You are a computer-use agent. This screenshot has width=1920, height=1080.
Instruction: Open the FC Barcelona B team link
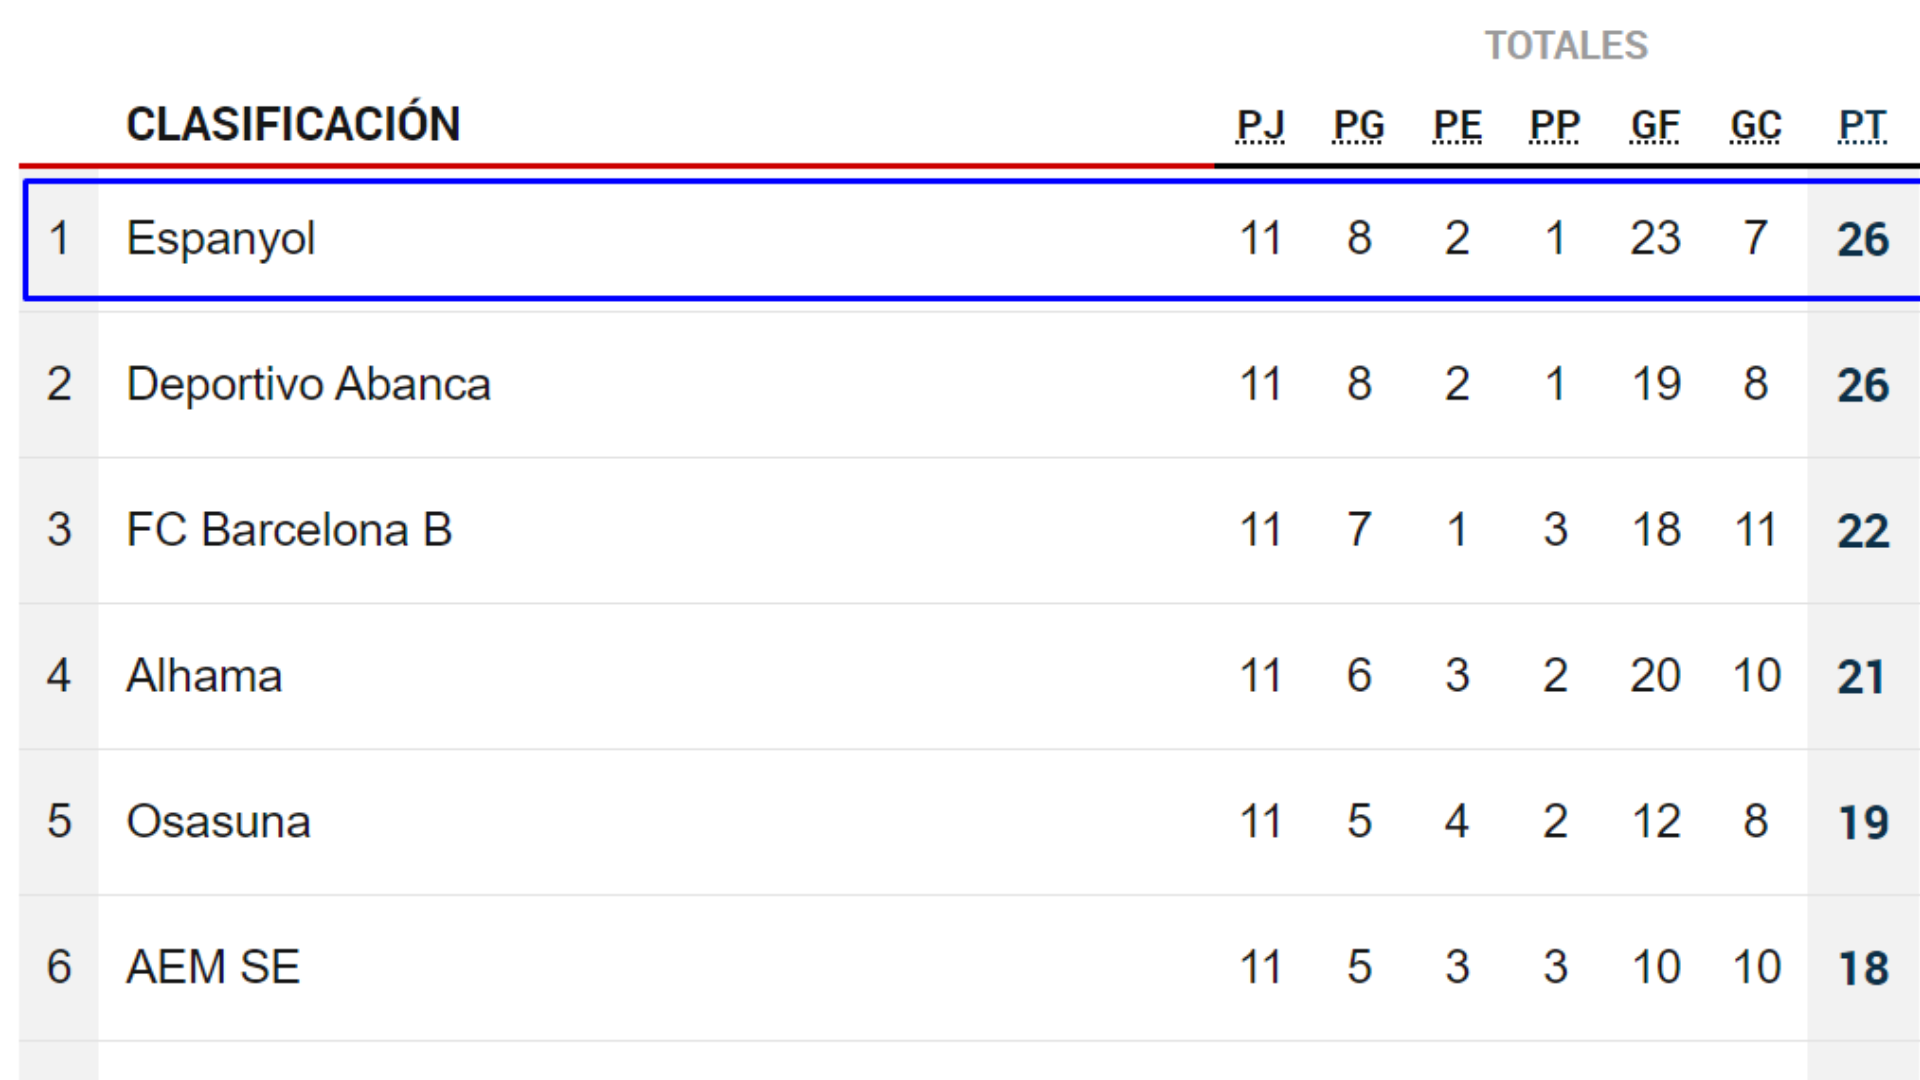point(289,529)
